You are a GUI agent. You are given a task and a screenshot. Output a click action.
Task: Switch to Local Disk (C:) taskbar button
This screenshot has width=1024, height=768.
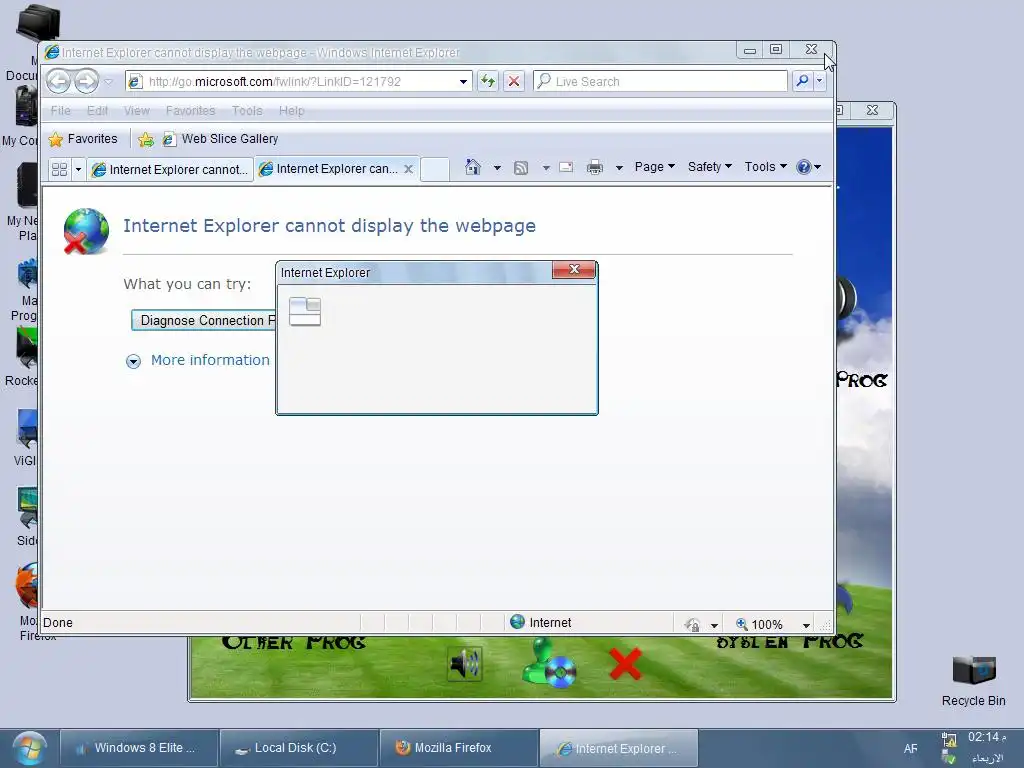(298, 748)
